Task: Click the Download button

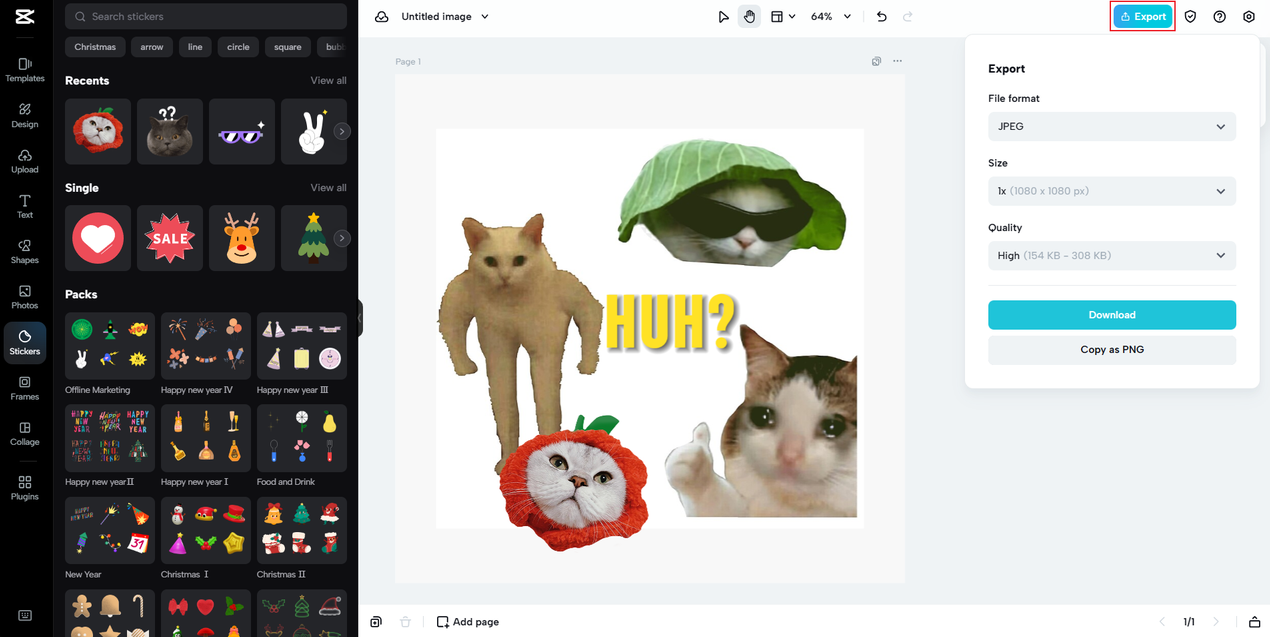Action: coord(1112,315)
